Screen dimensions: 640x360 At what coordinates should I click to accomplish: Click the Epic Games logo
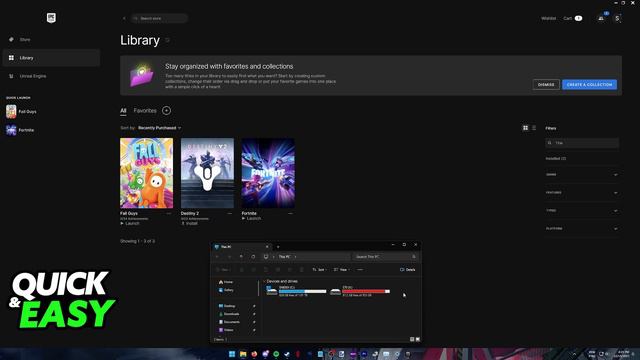(x=51, y=18)
